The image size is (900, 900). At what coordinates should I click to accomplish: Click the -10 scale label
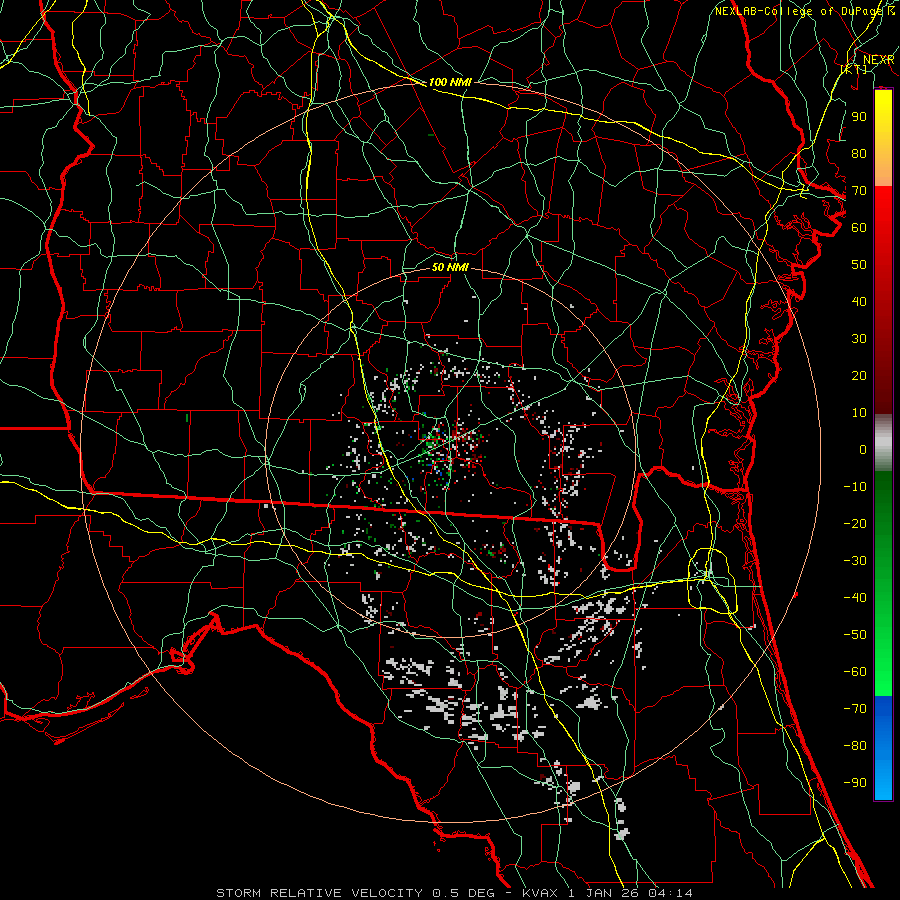(x=855, y=487)
